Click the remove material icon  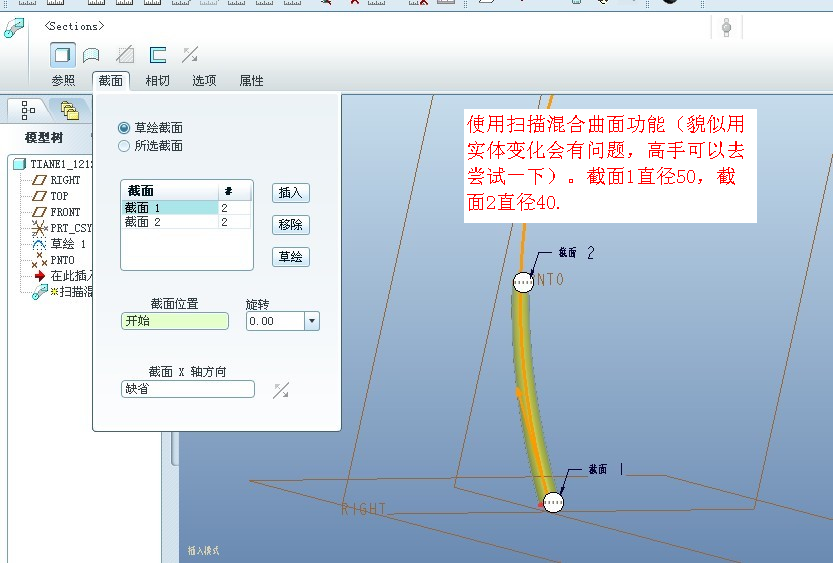(x=125, y=55)
